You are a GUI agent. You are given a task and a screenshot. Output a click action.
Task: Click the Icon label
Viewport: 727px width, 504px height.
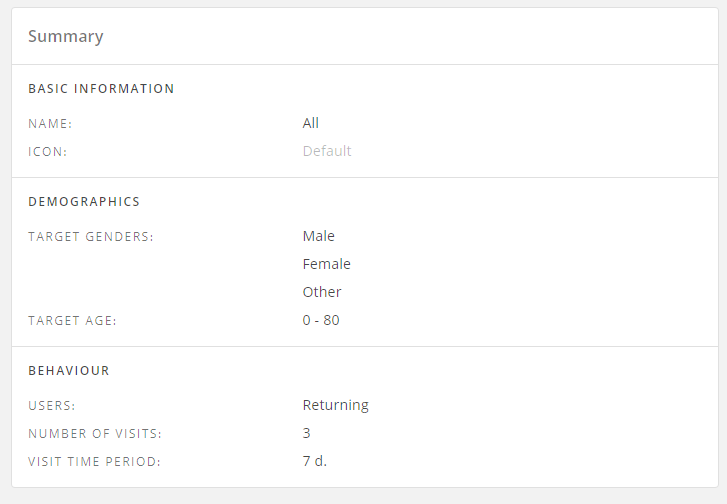coord(48,152)
